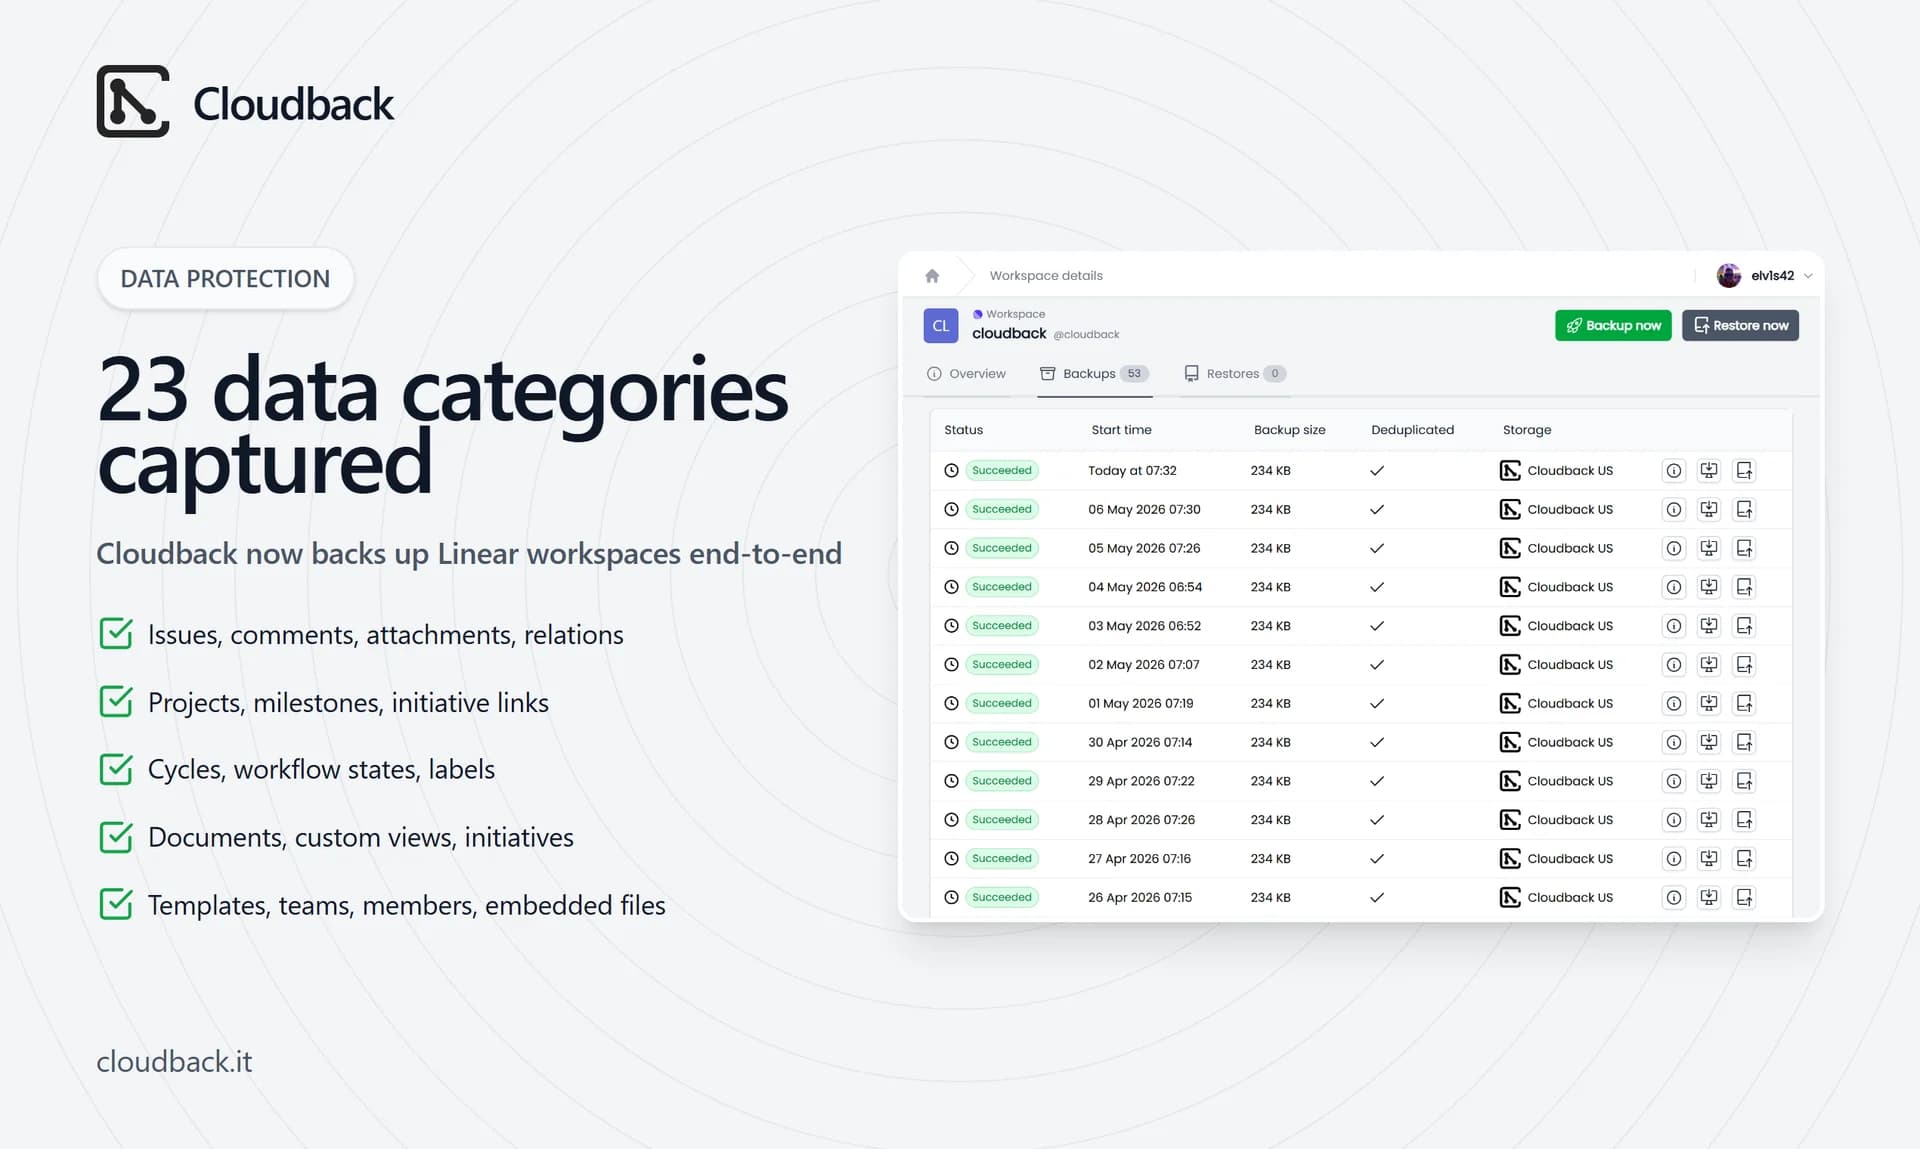Click the elvis42 profile avatar
Viewport: 1920px width, 1149px height.
click(1729, 276)
